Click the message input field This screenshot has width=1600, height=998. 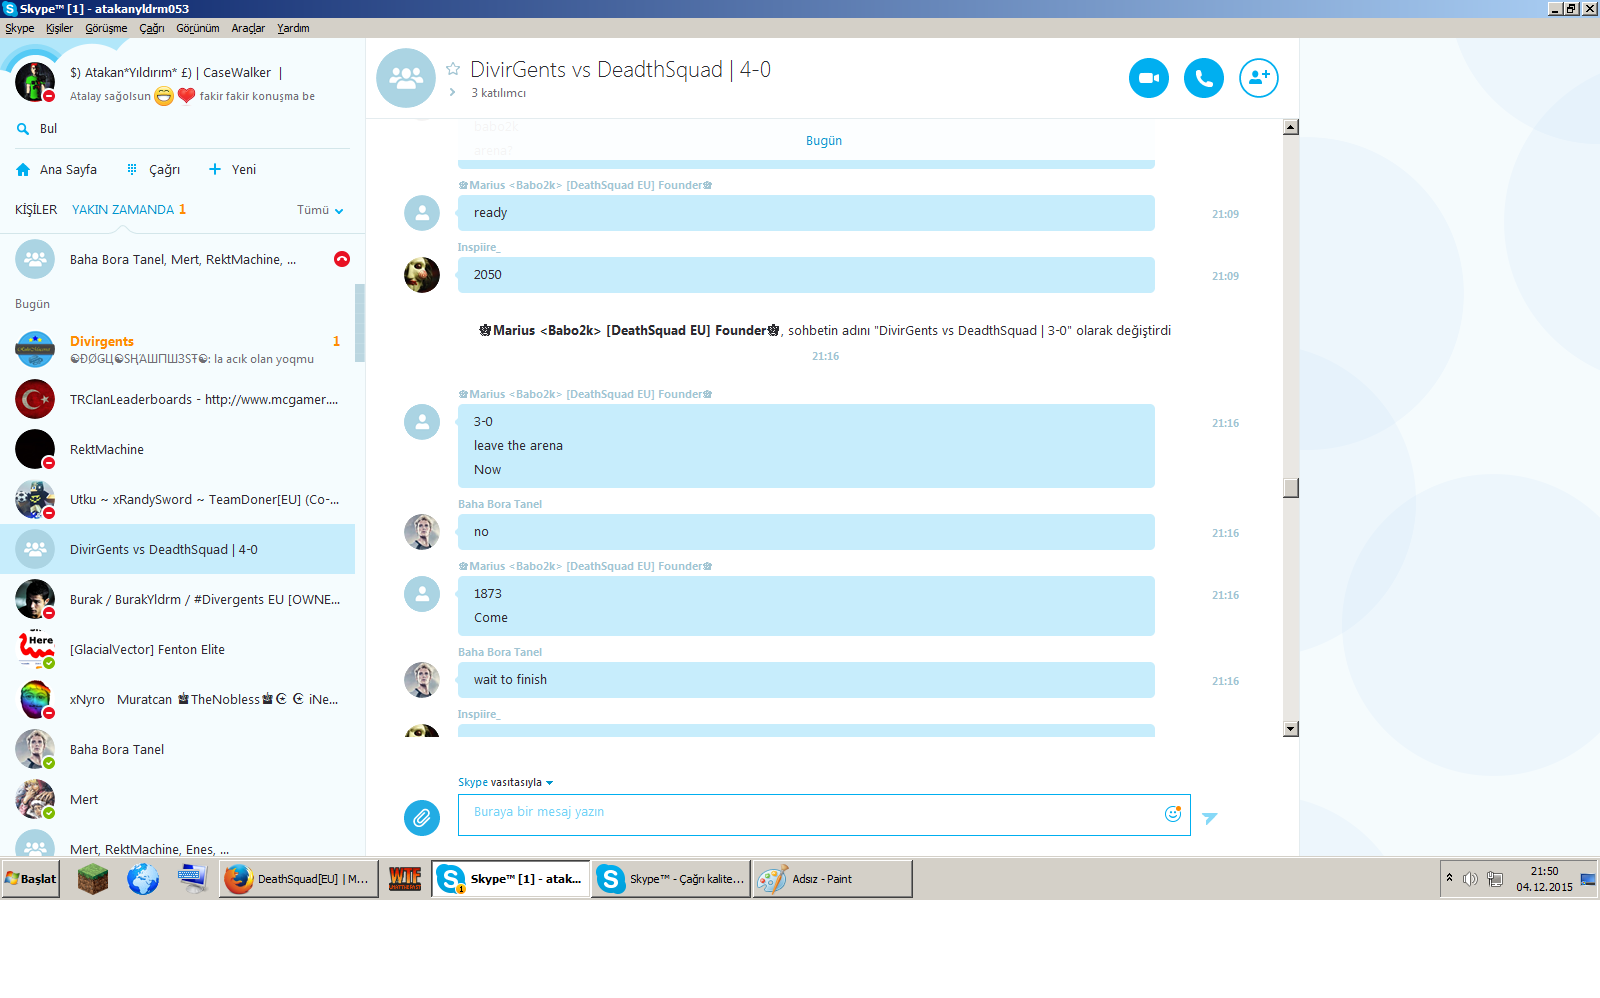824,815
